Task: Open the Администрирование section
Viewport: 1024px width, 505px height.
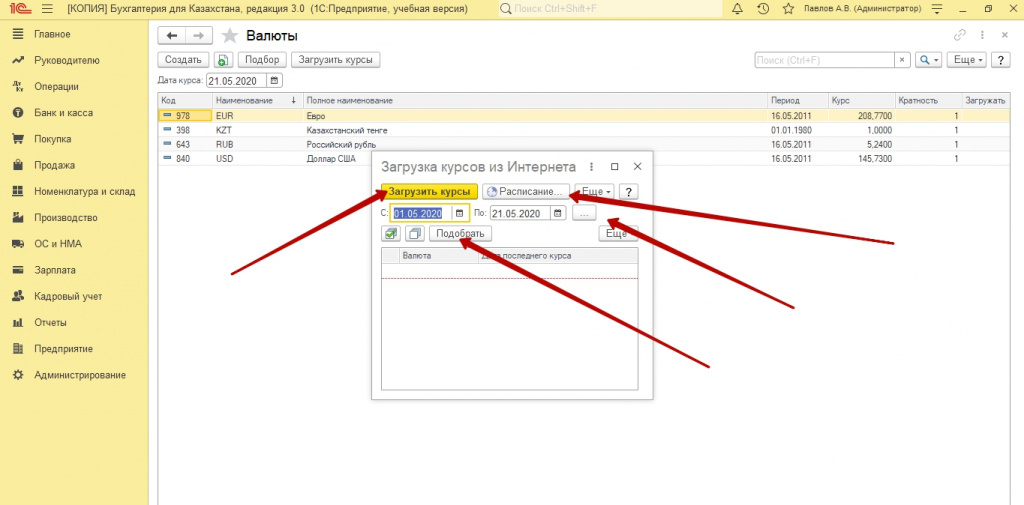Action: click(80, 375)
